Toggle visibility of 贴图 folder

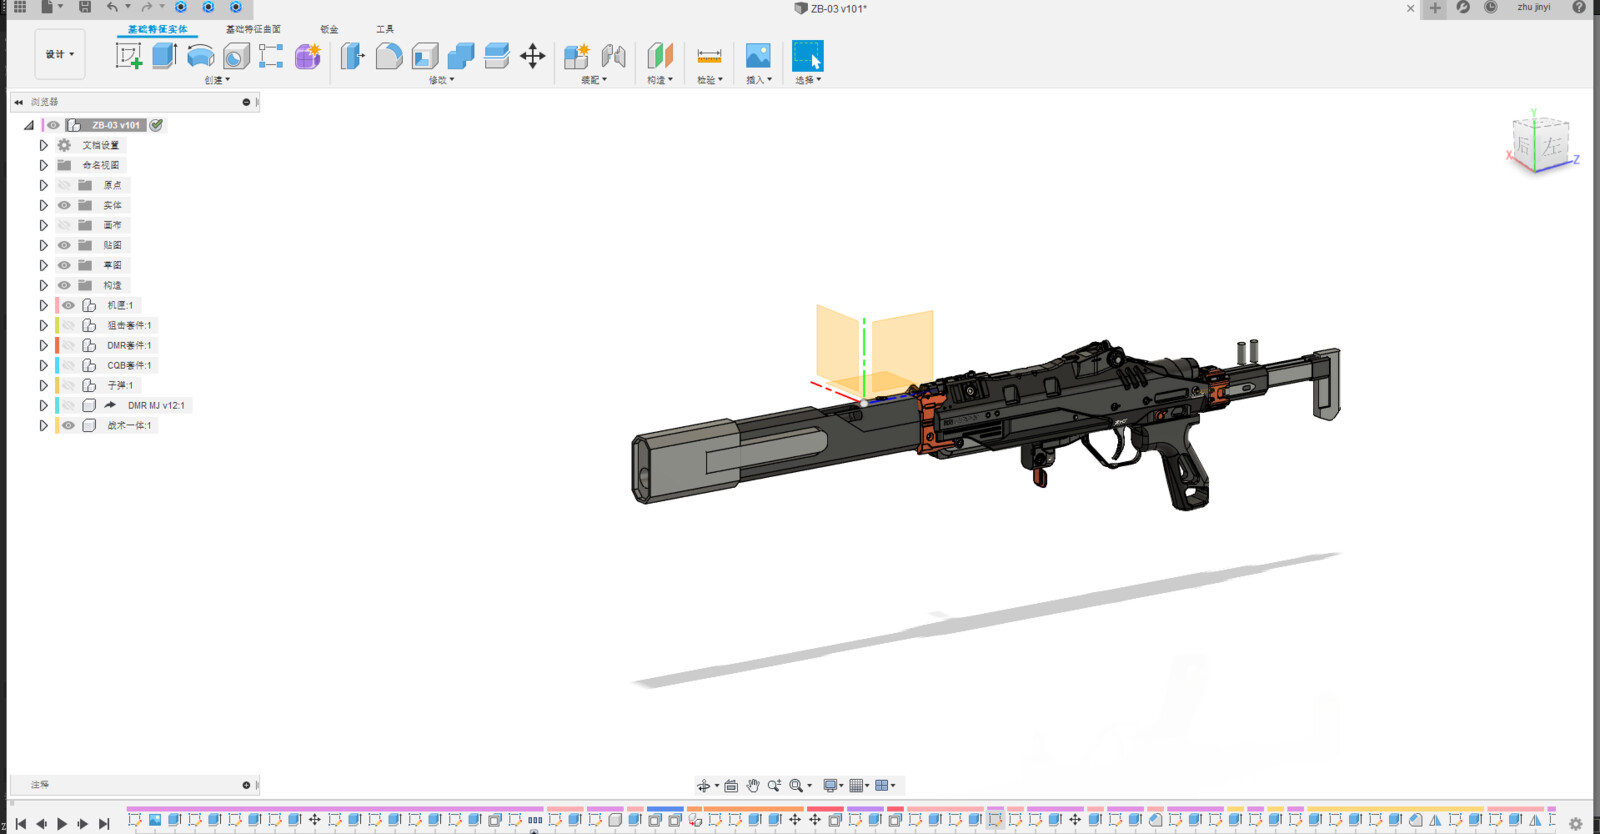click(64, 245)
